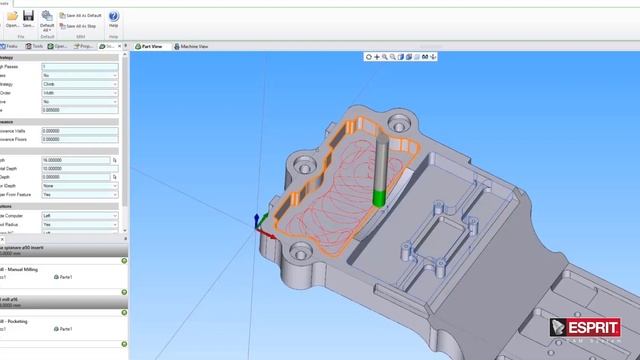
Task: Click pick icon beside 0.000000 depth field
Action: (115, 177)
